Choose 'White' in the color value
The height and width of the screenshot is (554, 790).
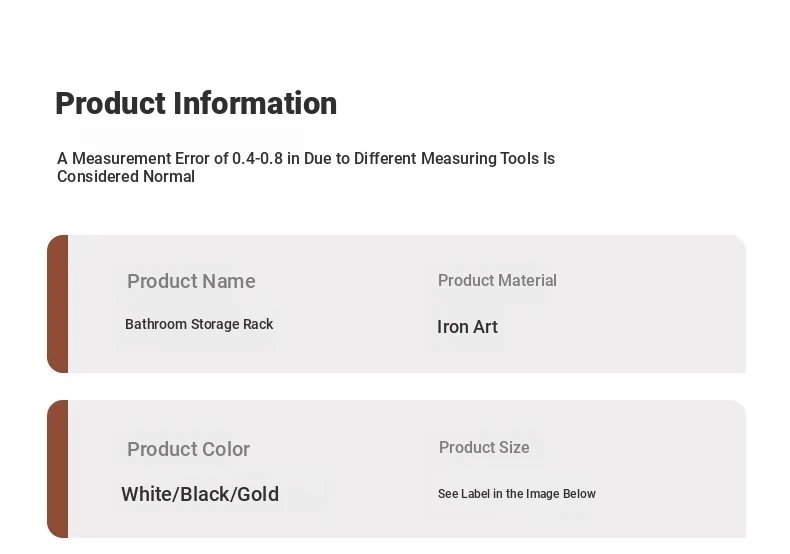(146, 494)
